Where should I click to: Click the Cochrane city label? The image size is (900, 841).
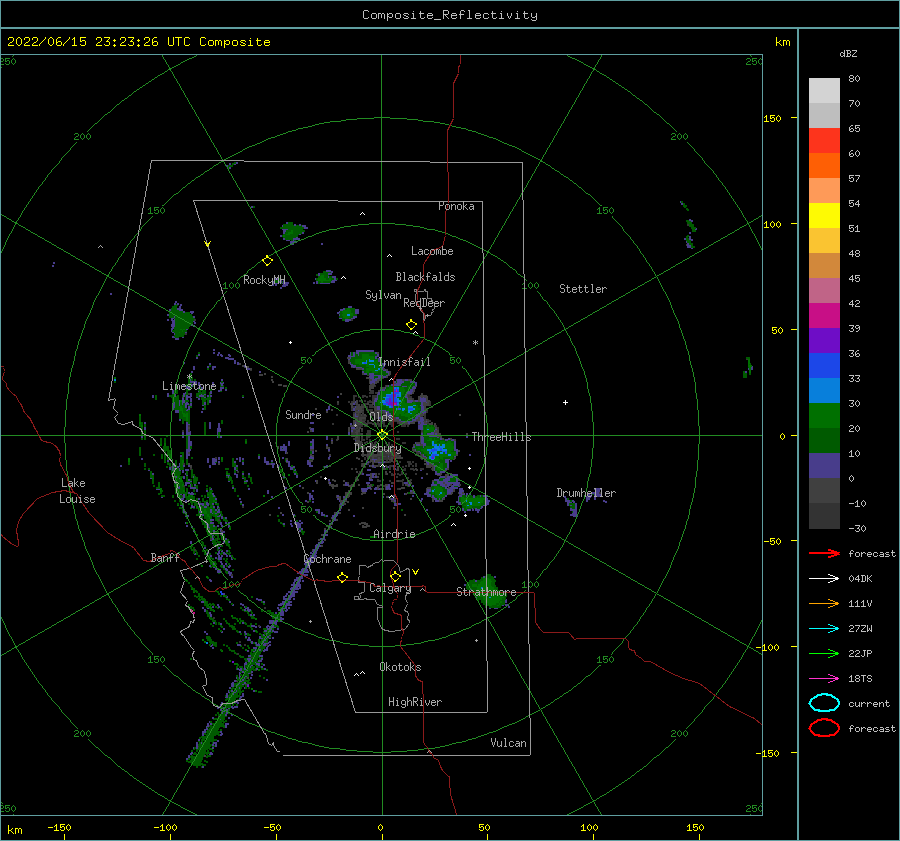[x=327, y=559]
